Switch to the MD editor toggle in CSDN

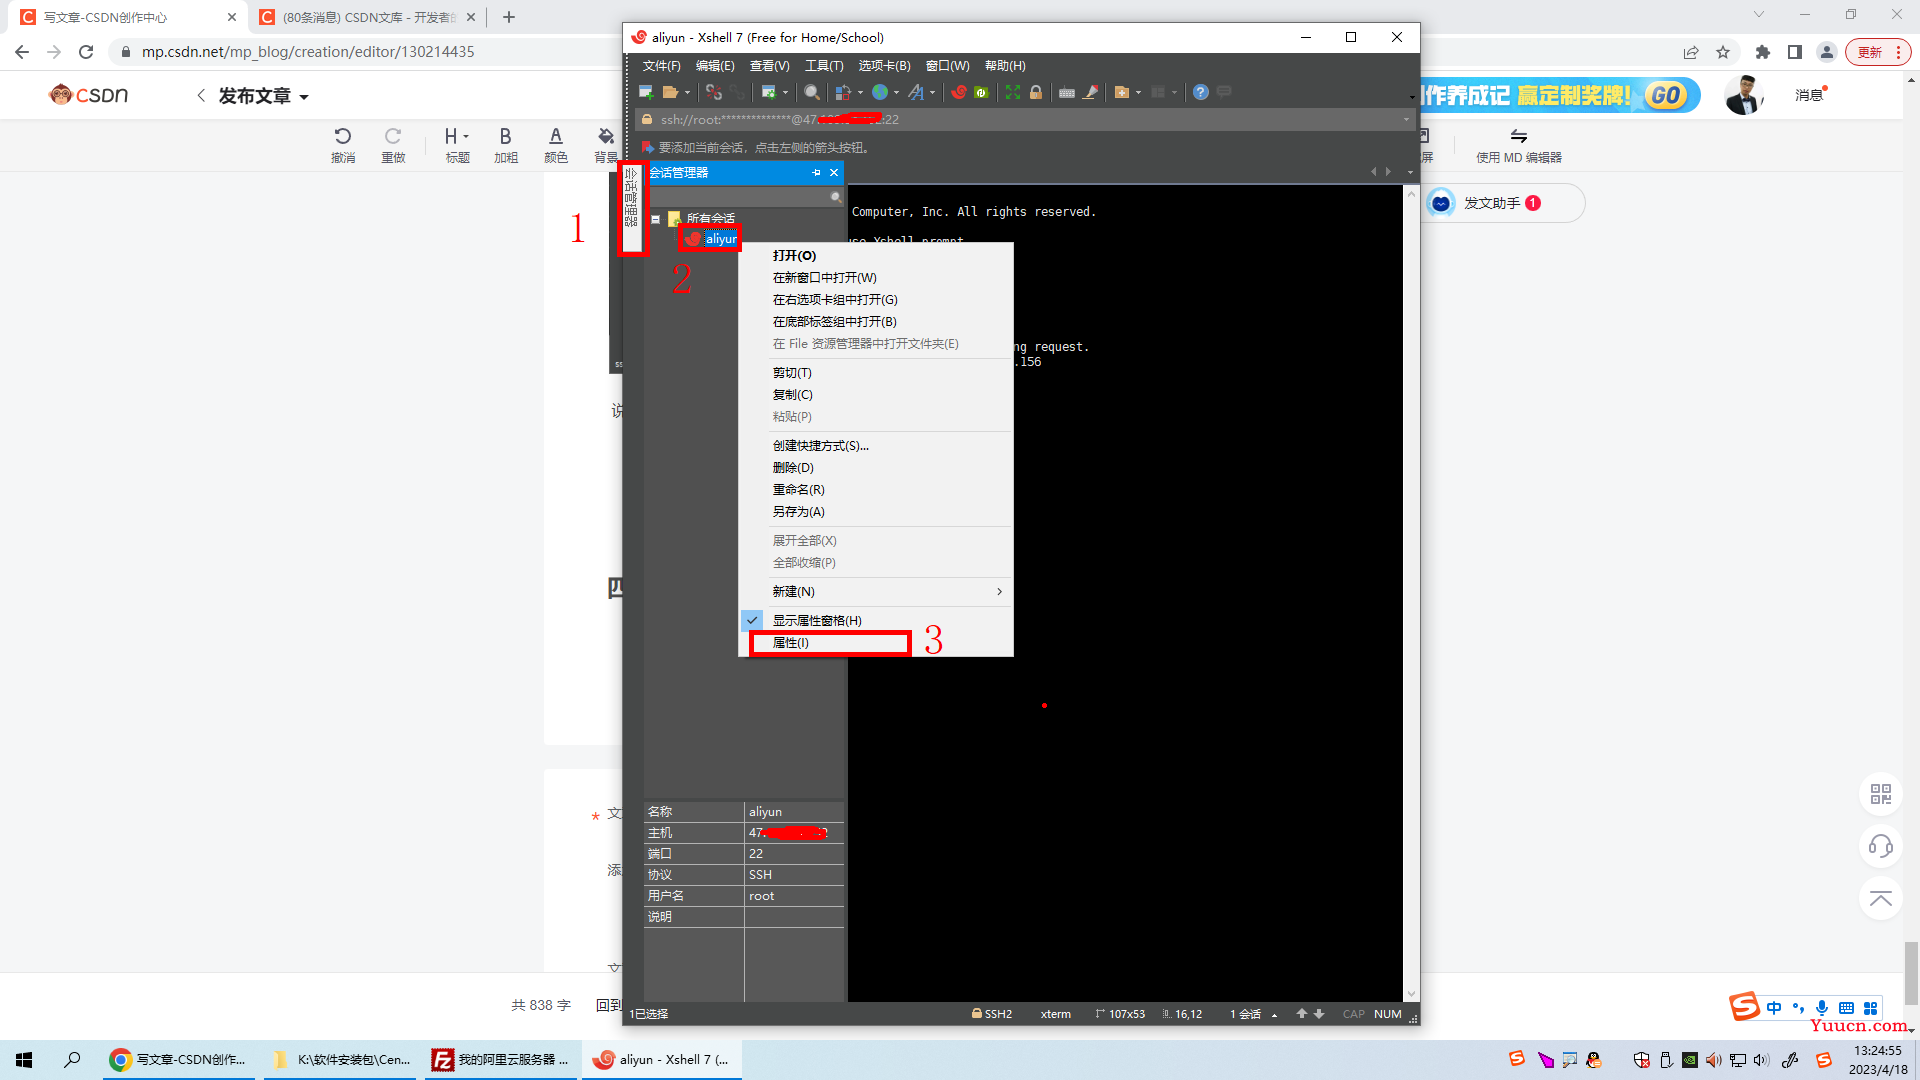click(x=1518, y=145)
